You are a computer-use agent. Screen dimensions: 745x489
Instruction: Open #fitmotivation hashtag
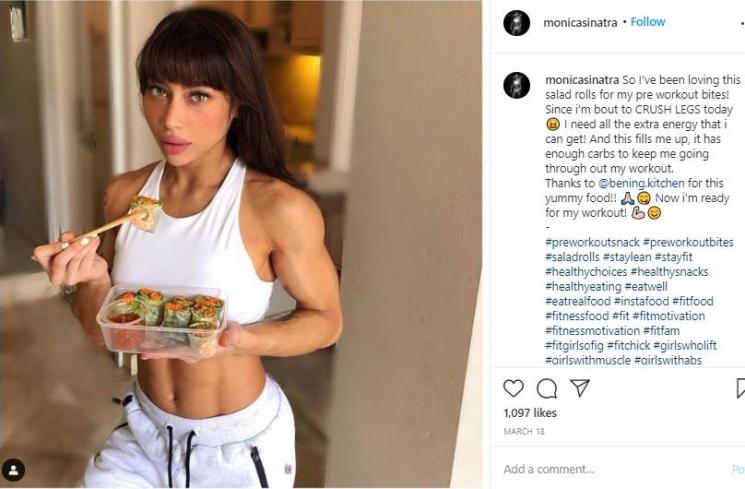pos(669,316)
